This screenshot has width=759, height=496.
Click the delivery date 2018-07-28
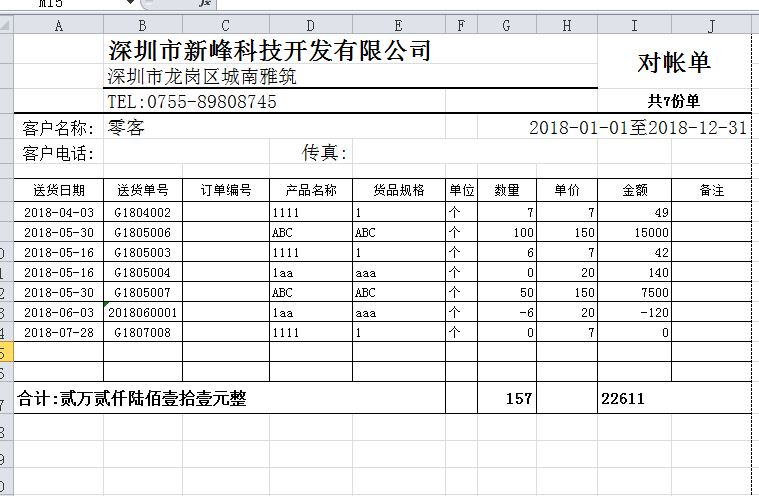coord(59,332)
